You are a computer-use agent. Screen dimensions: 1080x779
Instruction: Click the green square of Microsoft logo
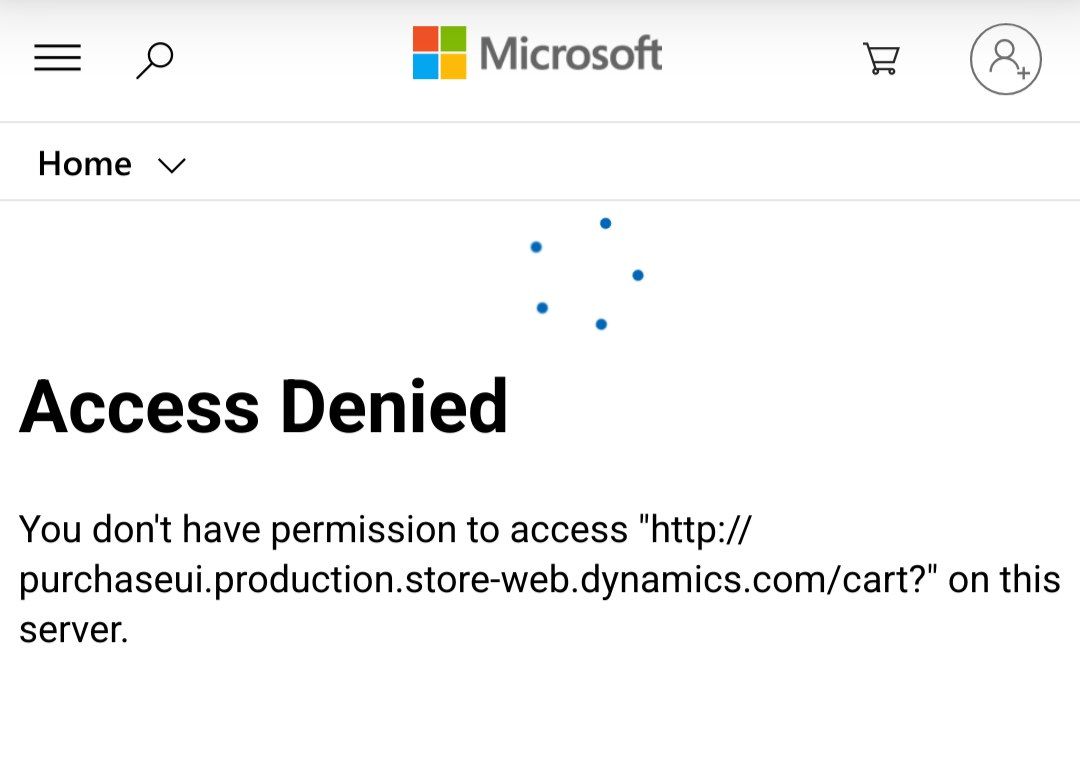pos(453,39)
